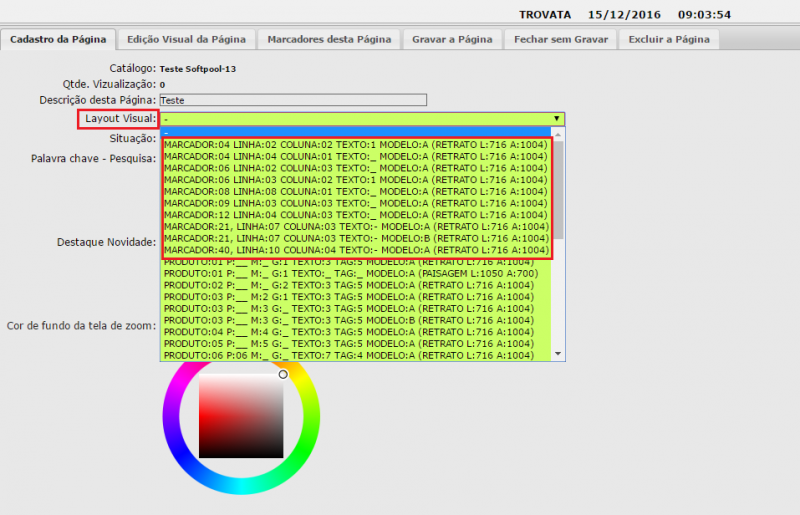Switch to Edição Visual da Página tab
This screenshot has height=515, width=800.
click(x=187, y=39)
